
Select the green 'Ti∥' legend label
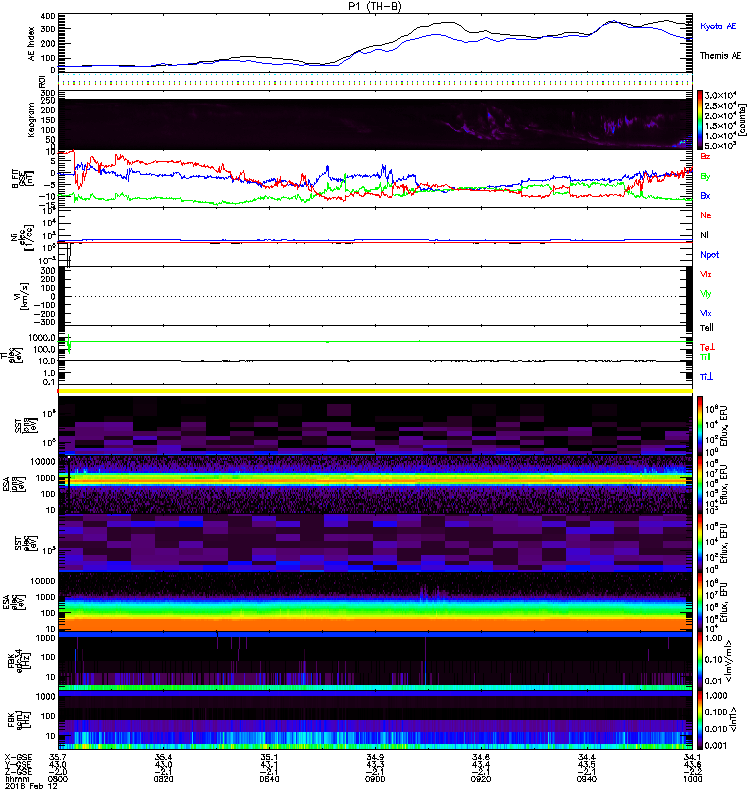(x=705, y=357)
